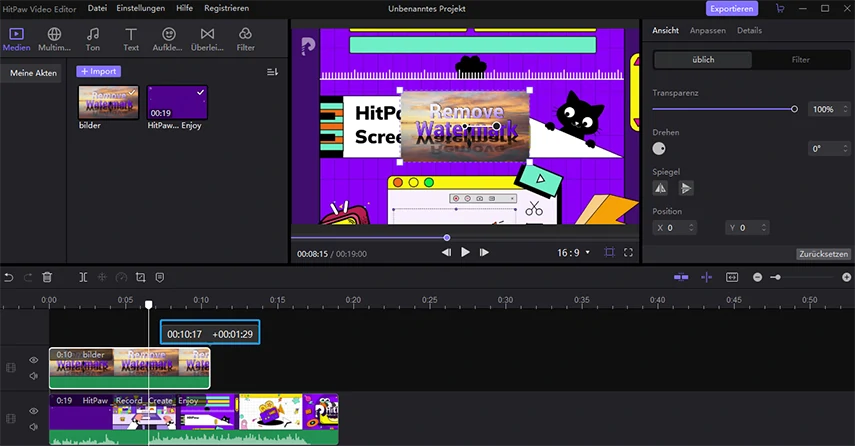This screenshot has width=855, height=446.
Task: Click the Exportieren button
Action: click(732, 9)
